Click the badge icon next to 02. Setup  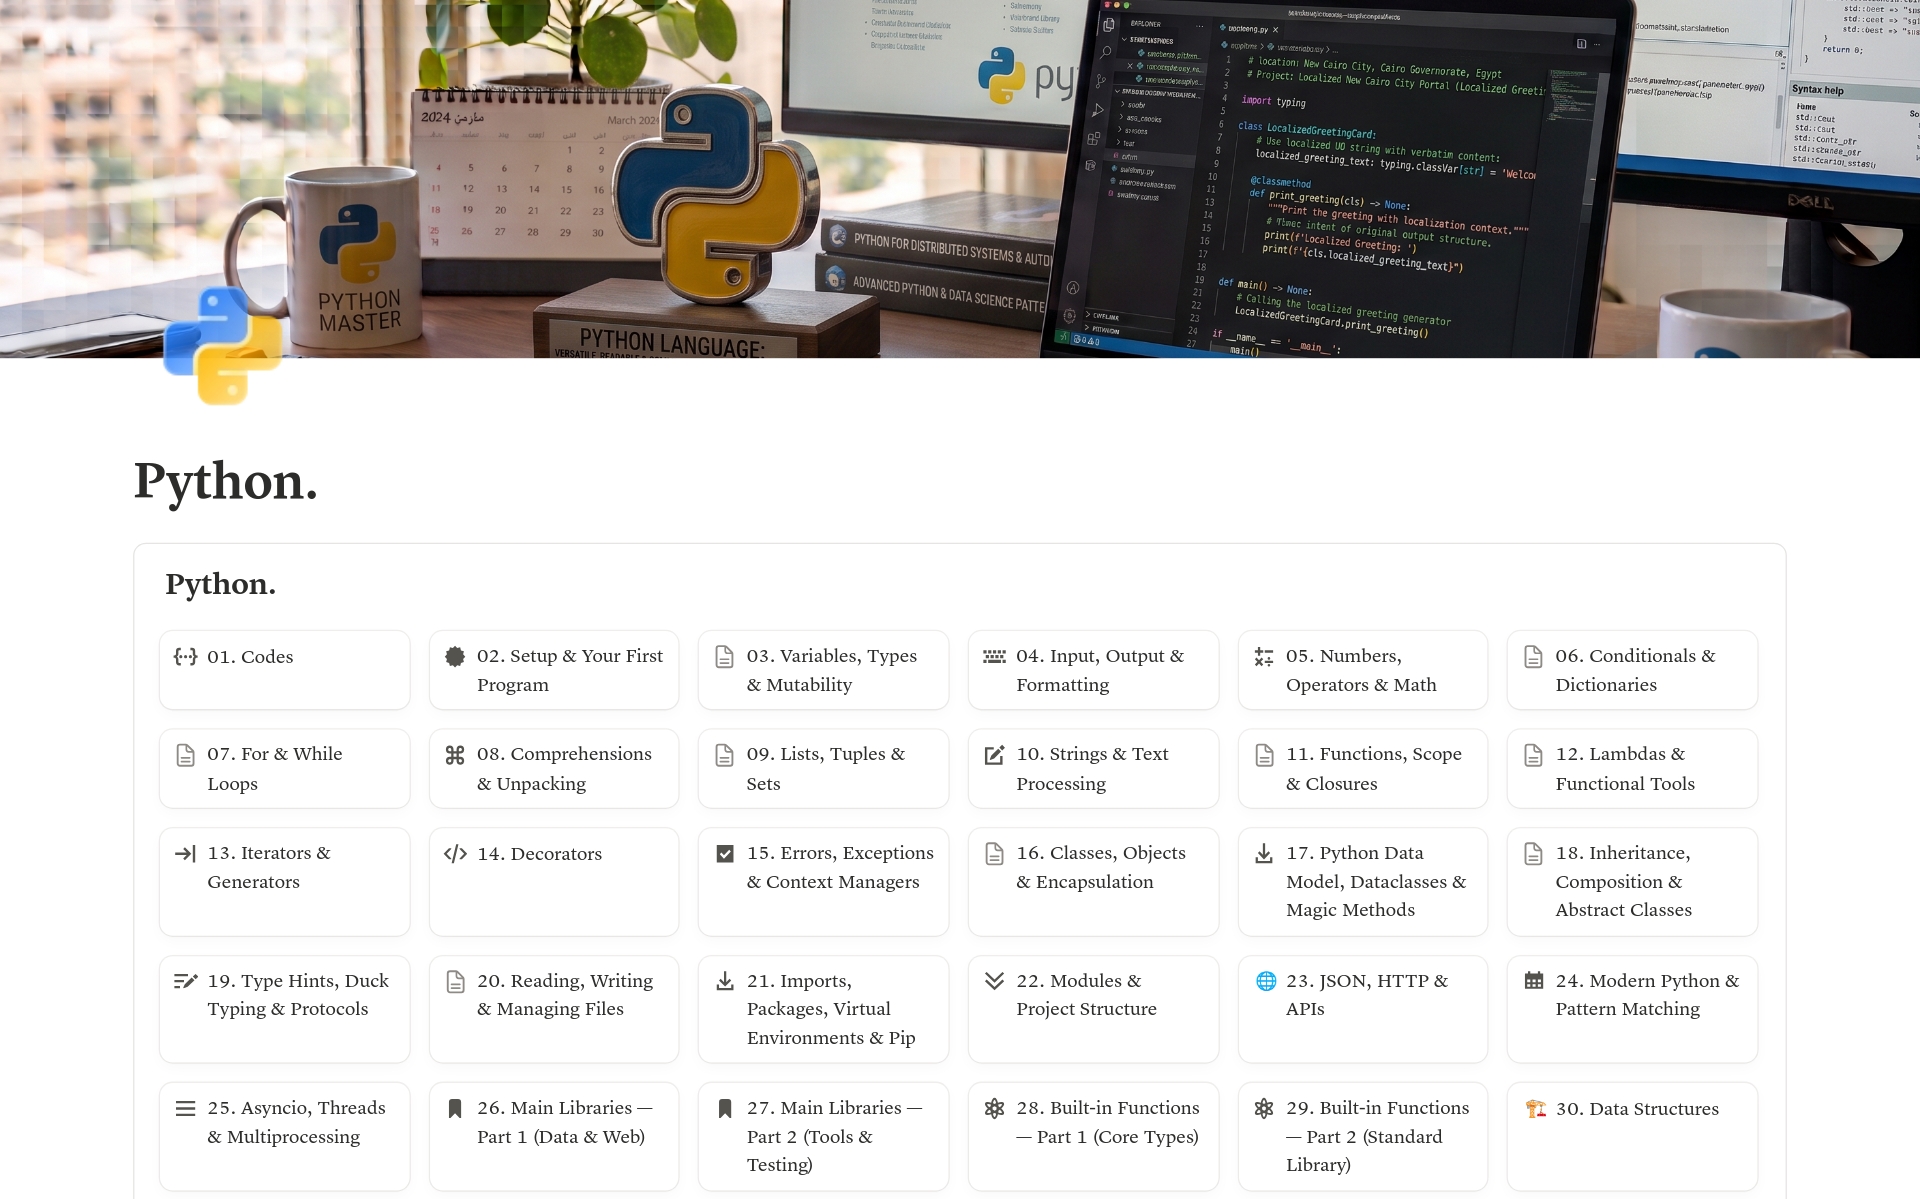pos(455,656)
